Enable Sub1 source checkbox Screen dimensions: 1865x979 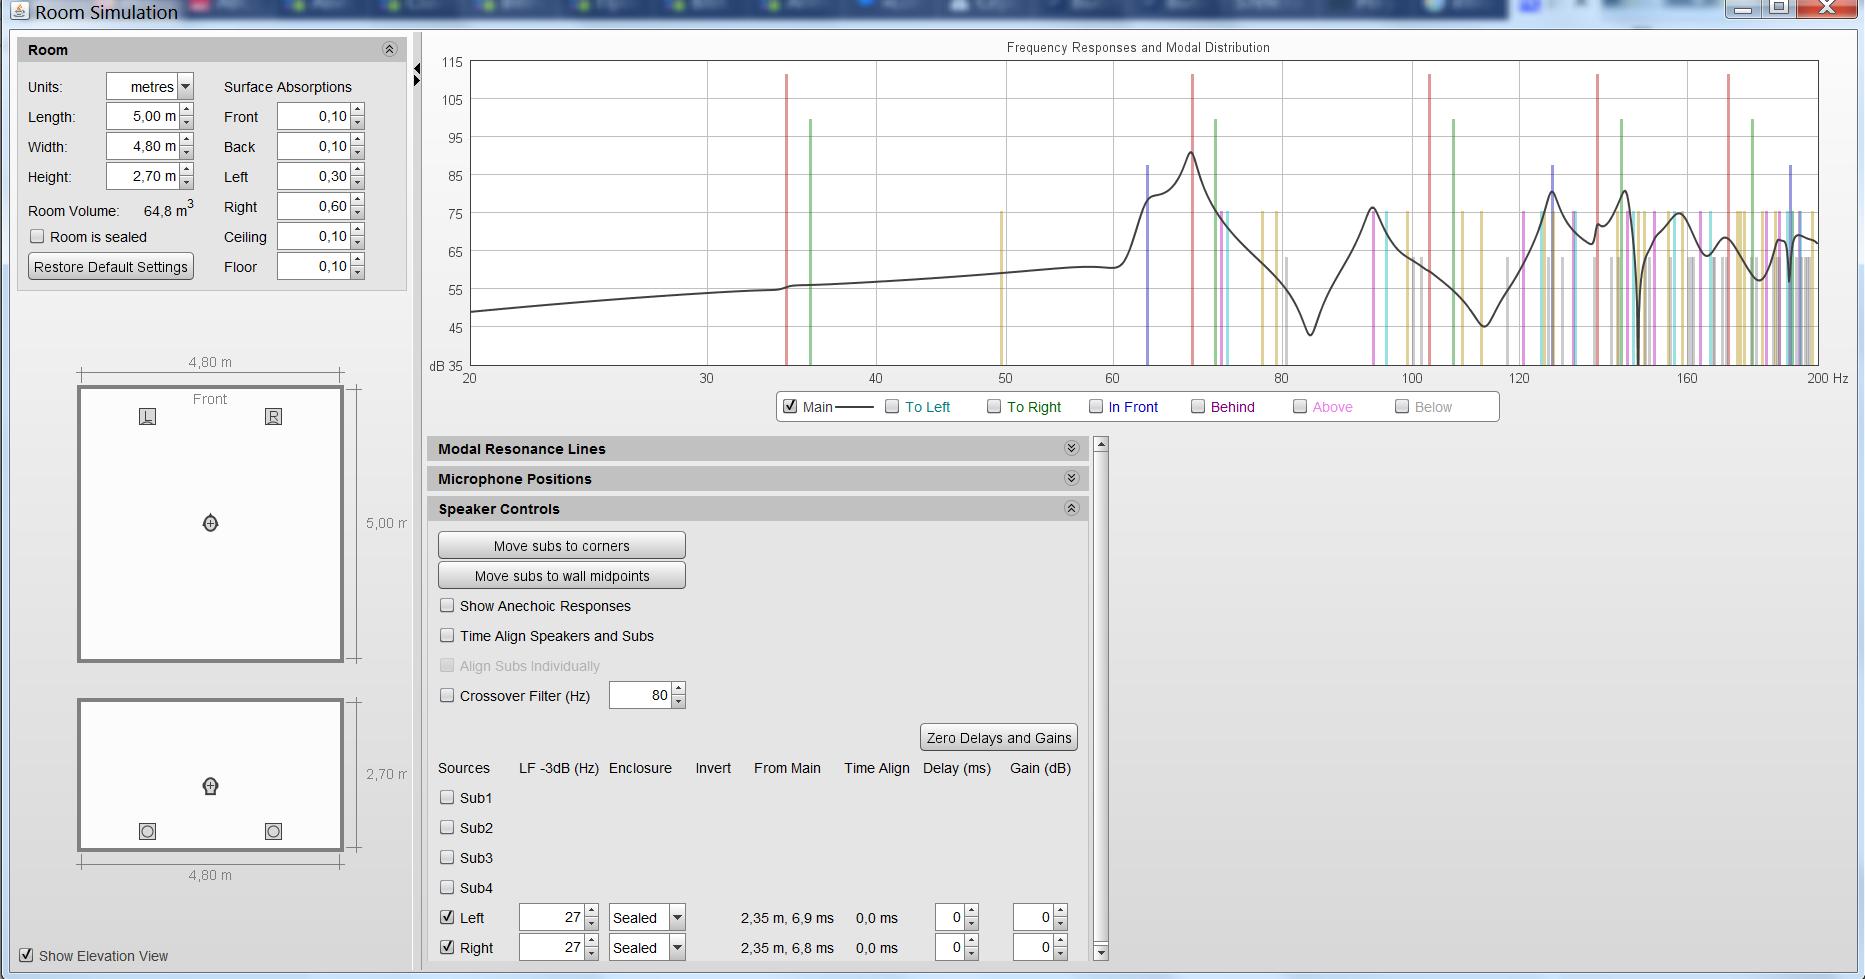[447, 798]
